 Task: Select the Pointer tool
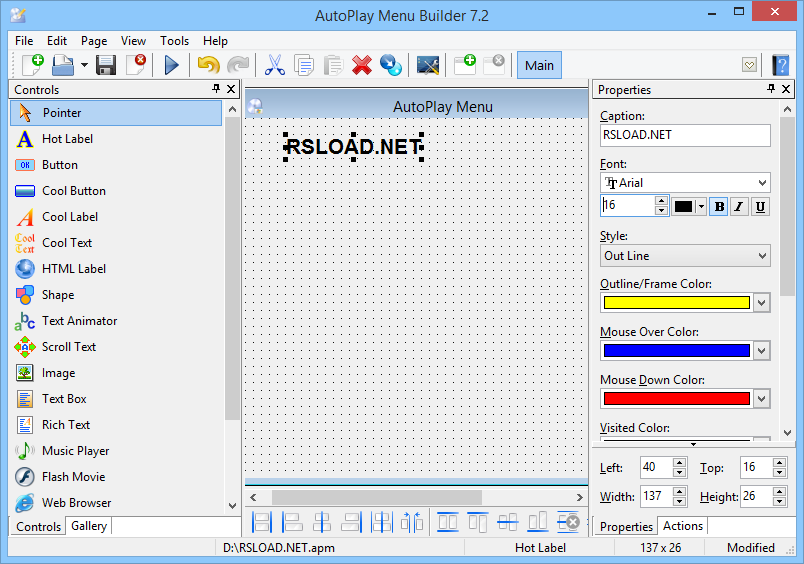click(x=116, y=113)
